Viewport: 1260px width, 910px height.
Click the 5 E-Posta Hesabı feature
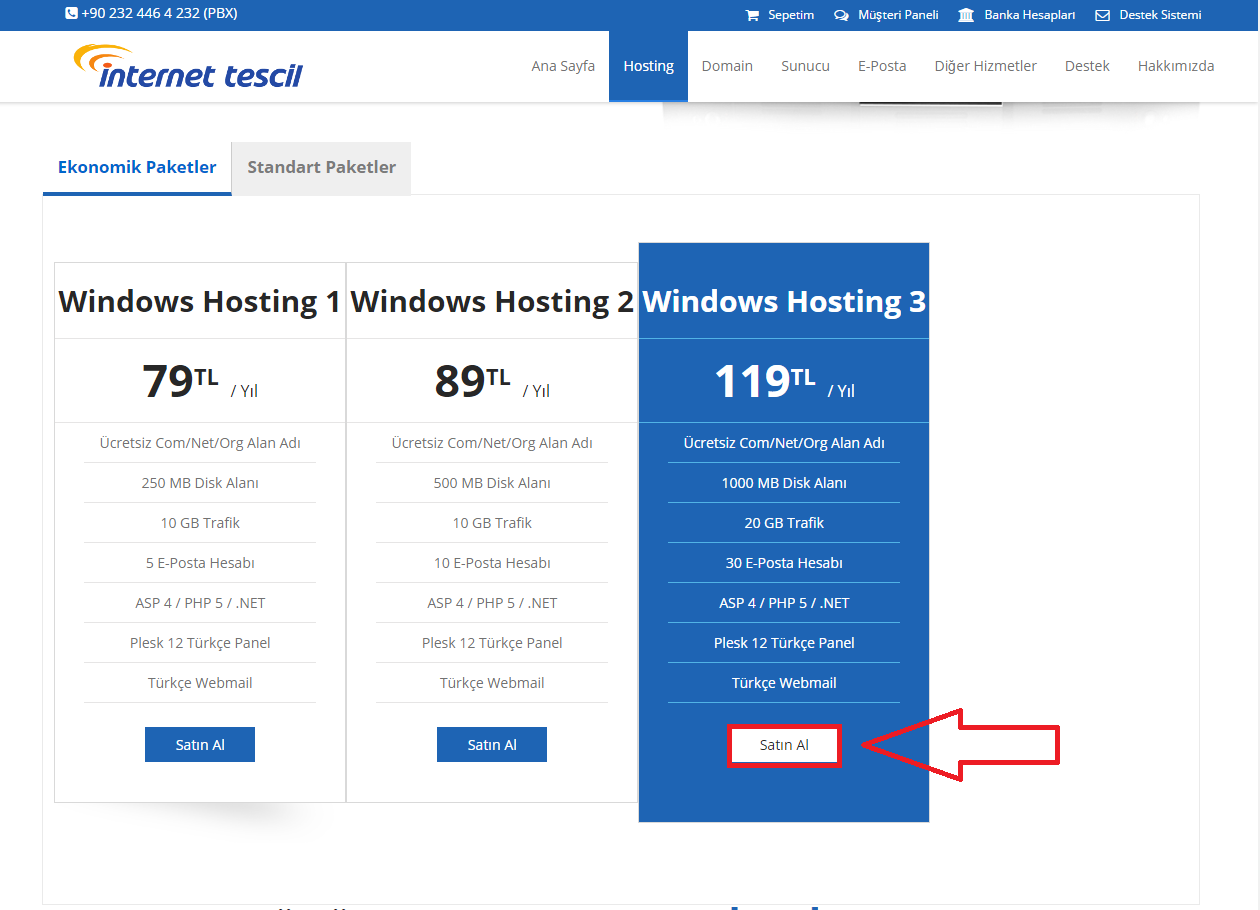point(200,563)
